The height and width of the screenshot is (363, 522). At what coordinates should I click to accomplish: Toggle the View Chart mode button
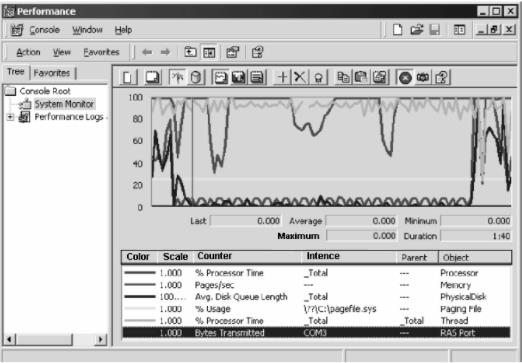point(220,77)
